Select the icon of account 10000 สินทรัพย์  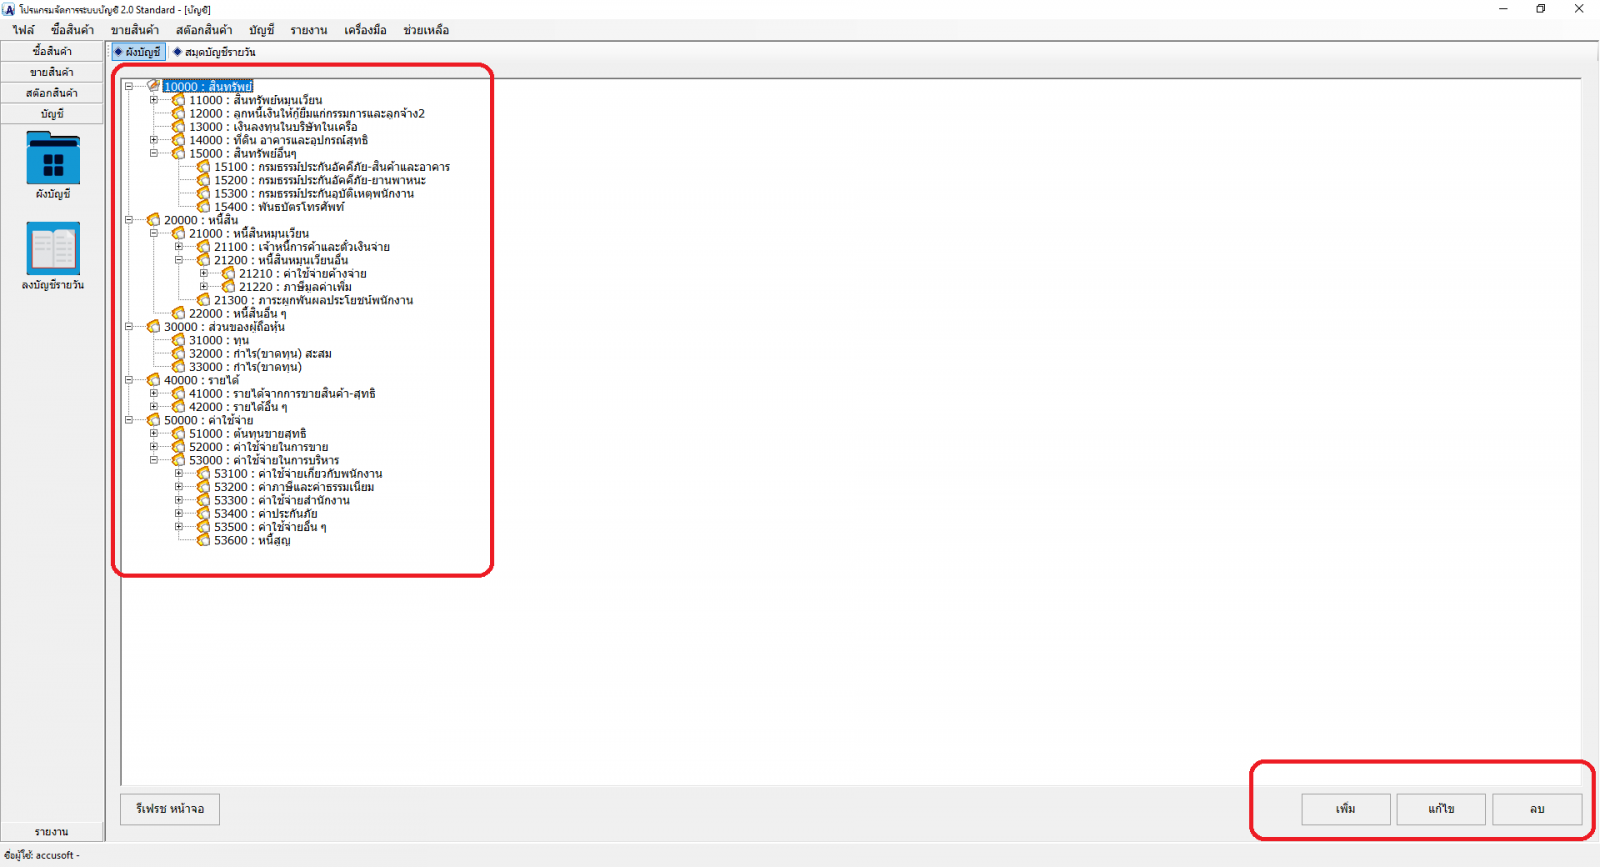(153, 86)
